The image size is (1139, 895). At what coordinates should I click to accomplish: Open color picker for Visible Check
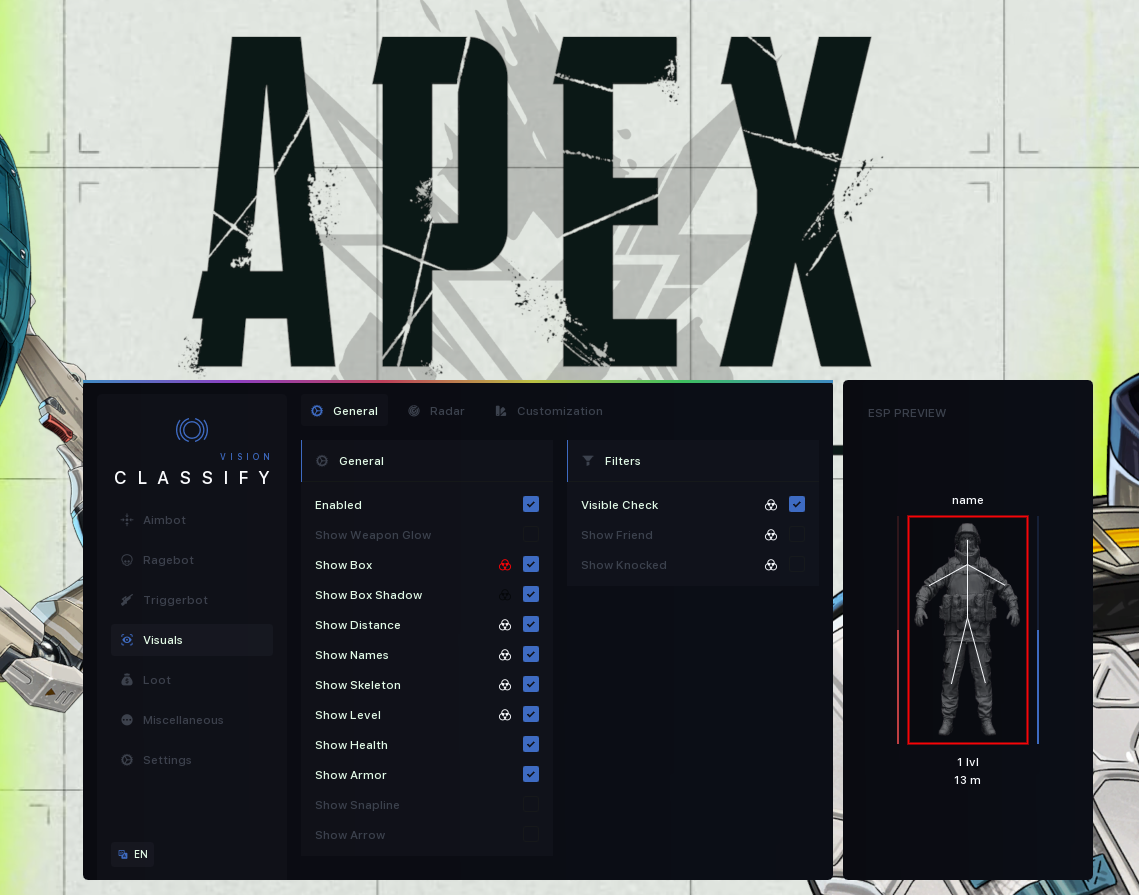[771, 505]
